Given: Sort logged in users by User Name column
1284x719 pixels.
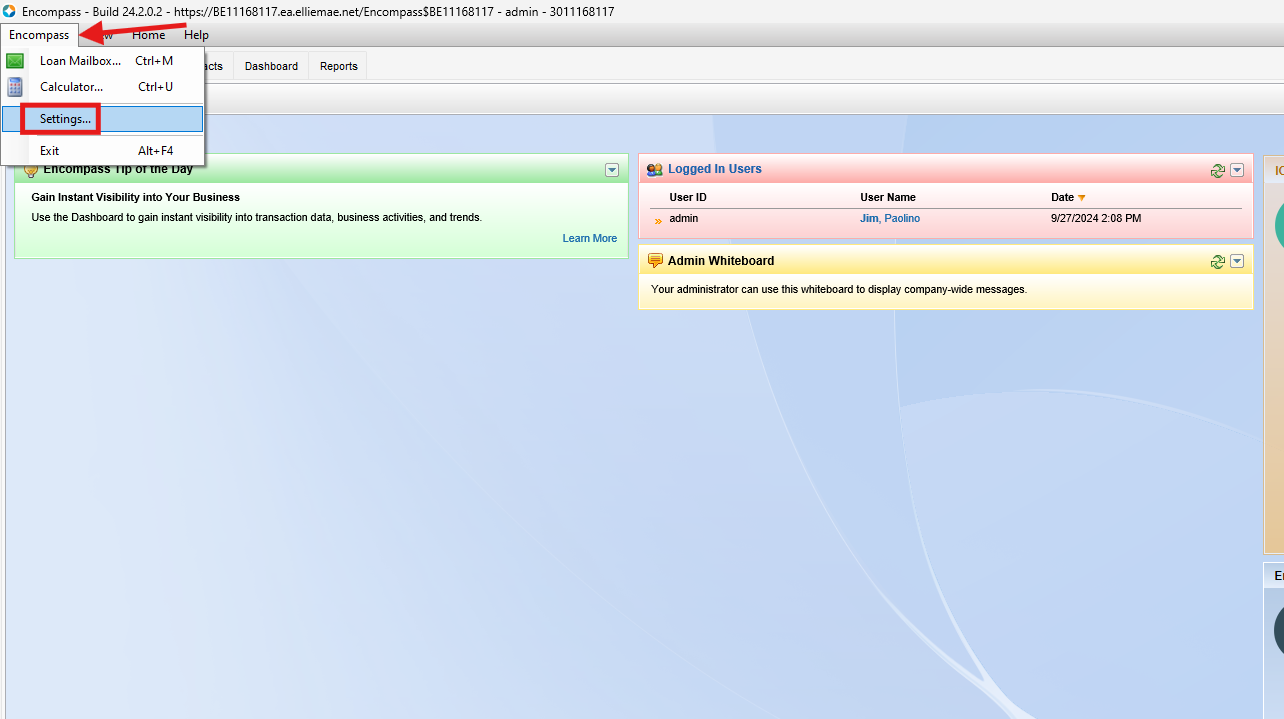Looking at the screenshot, I should (x=888, y=197).
